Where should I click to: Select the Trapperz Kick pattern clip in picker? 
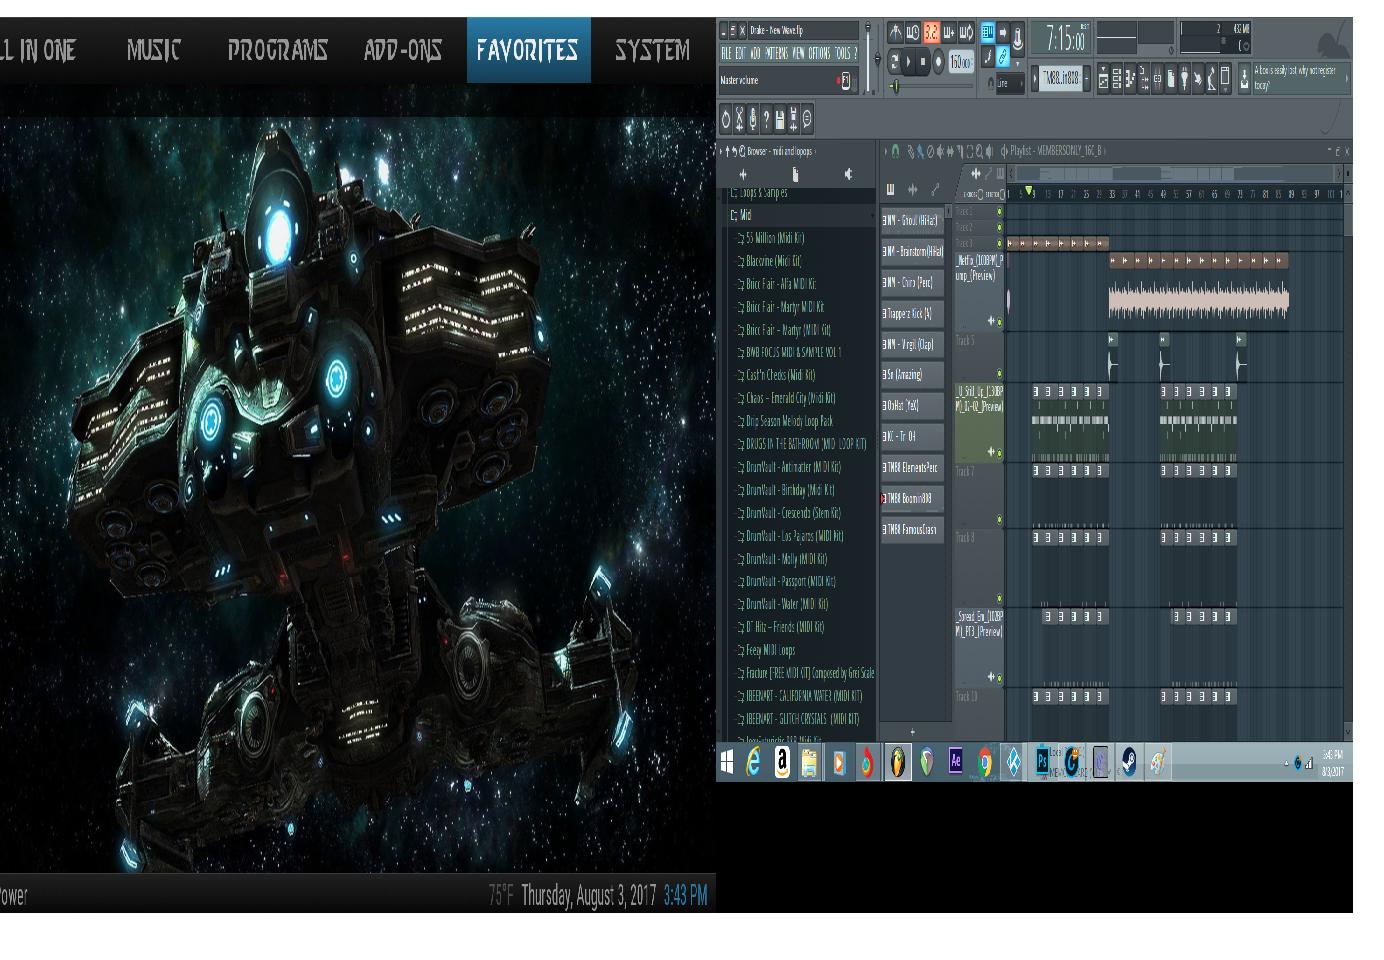tap(912, 314)
